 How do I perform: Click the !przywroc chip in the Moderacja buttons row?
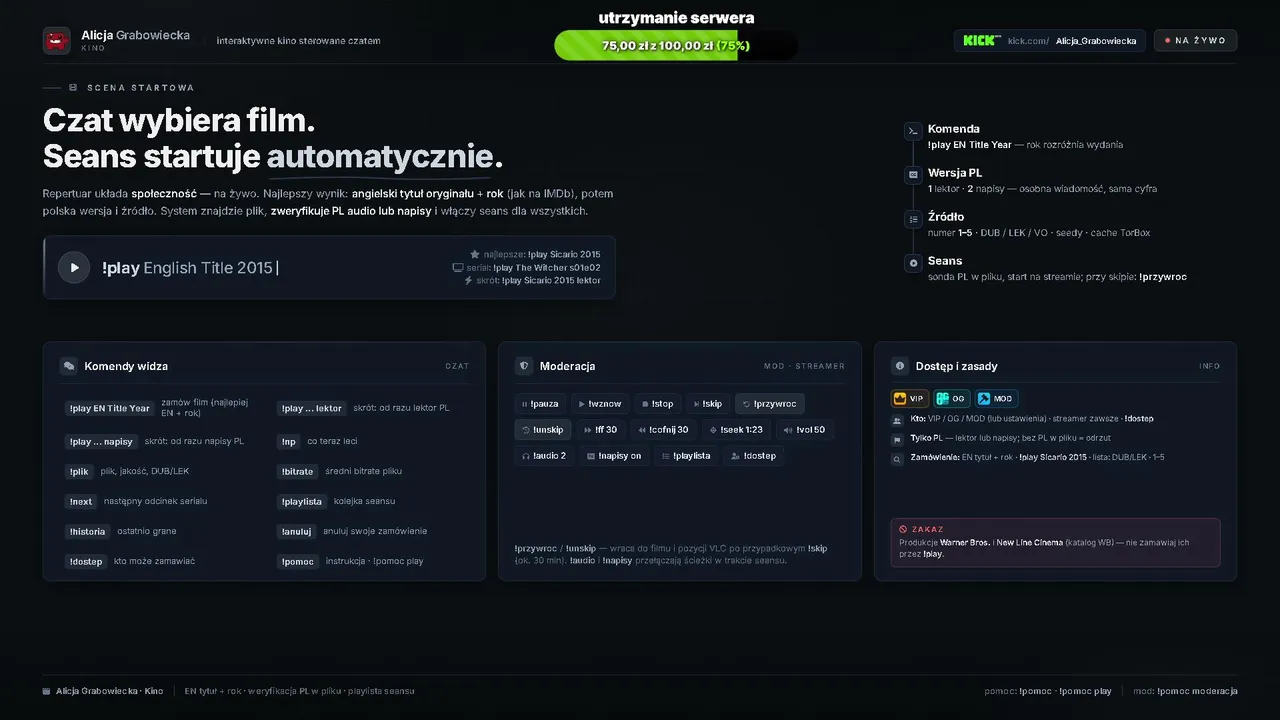(x=769, y=403)
